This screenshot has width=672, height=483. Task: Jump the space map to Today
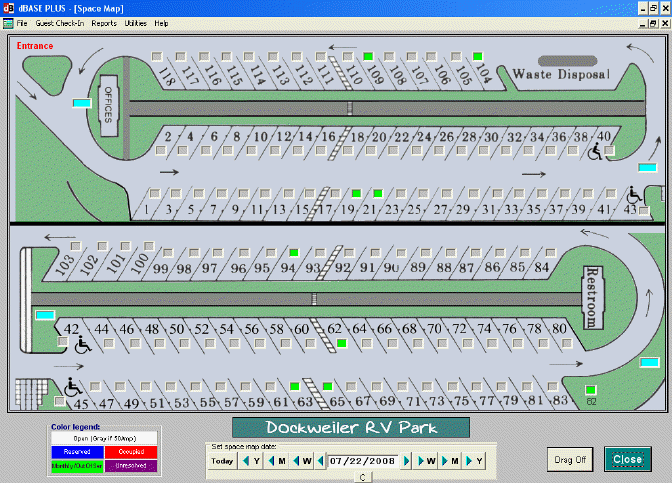[x=222, y=461]
